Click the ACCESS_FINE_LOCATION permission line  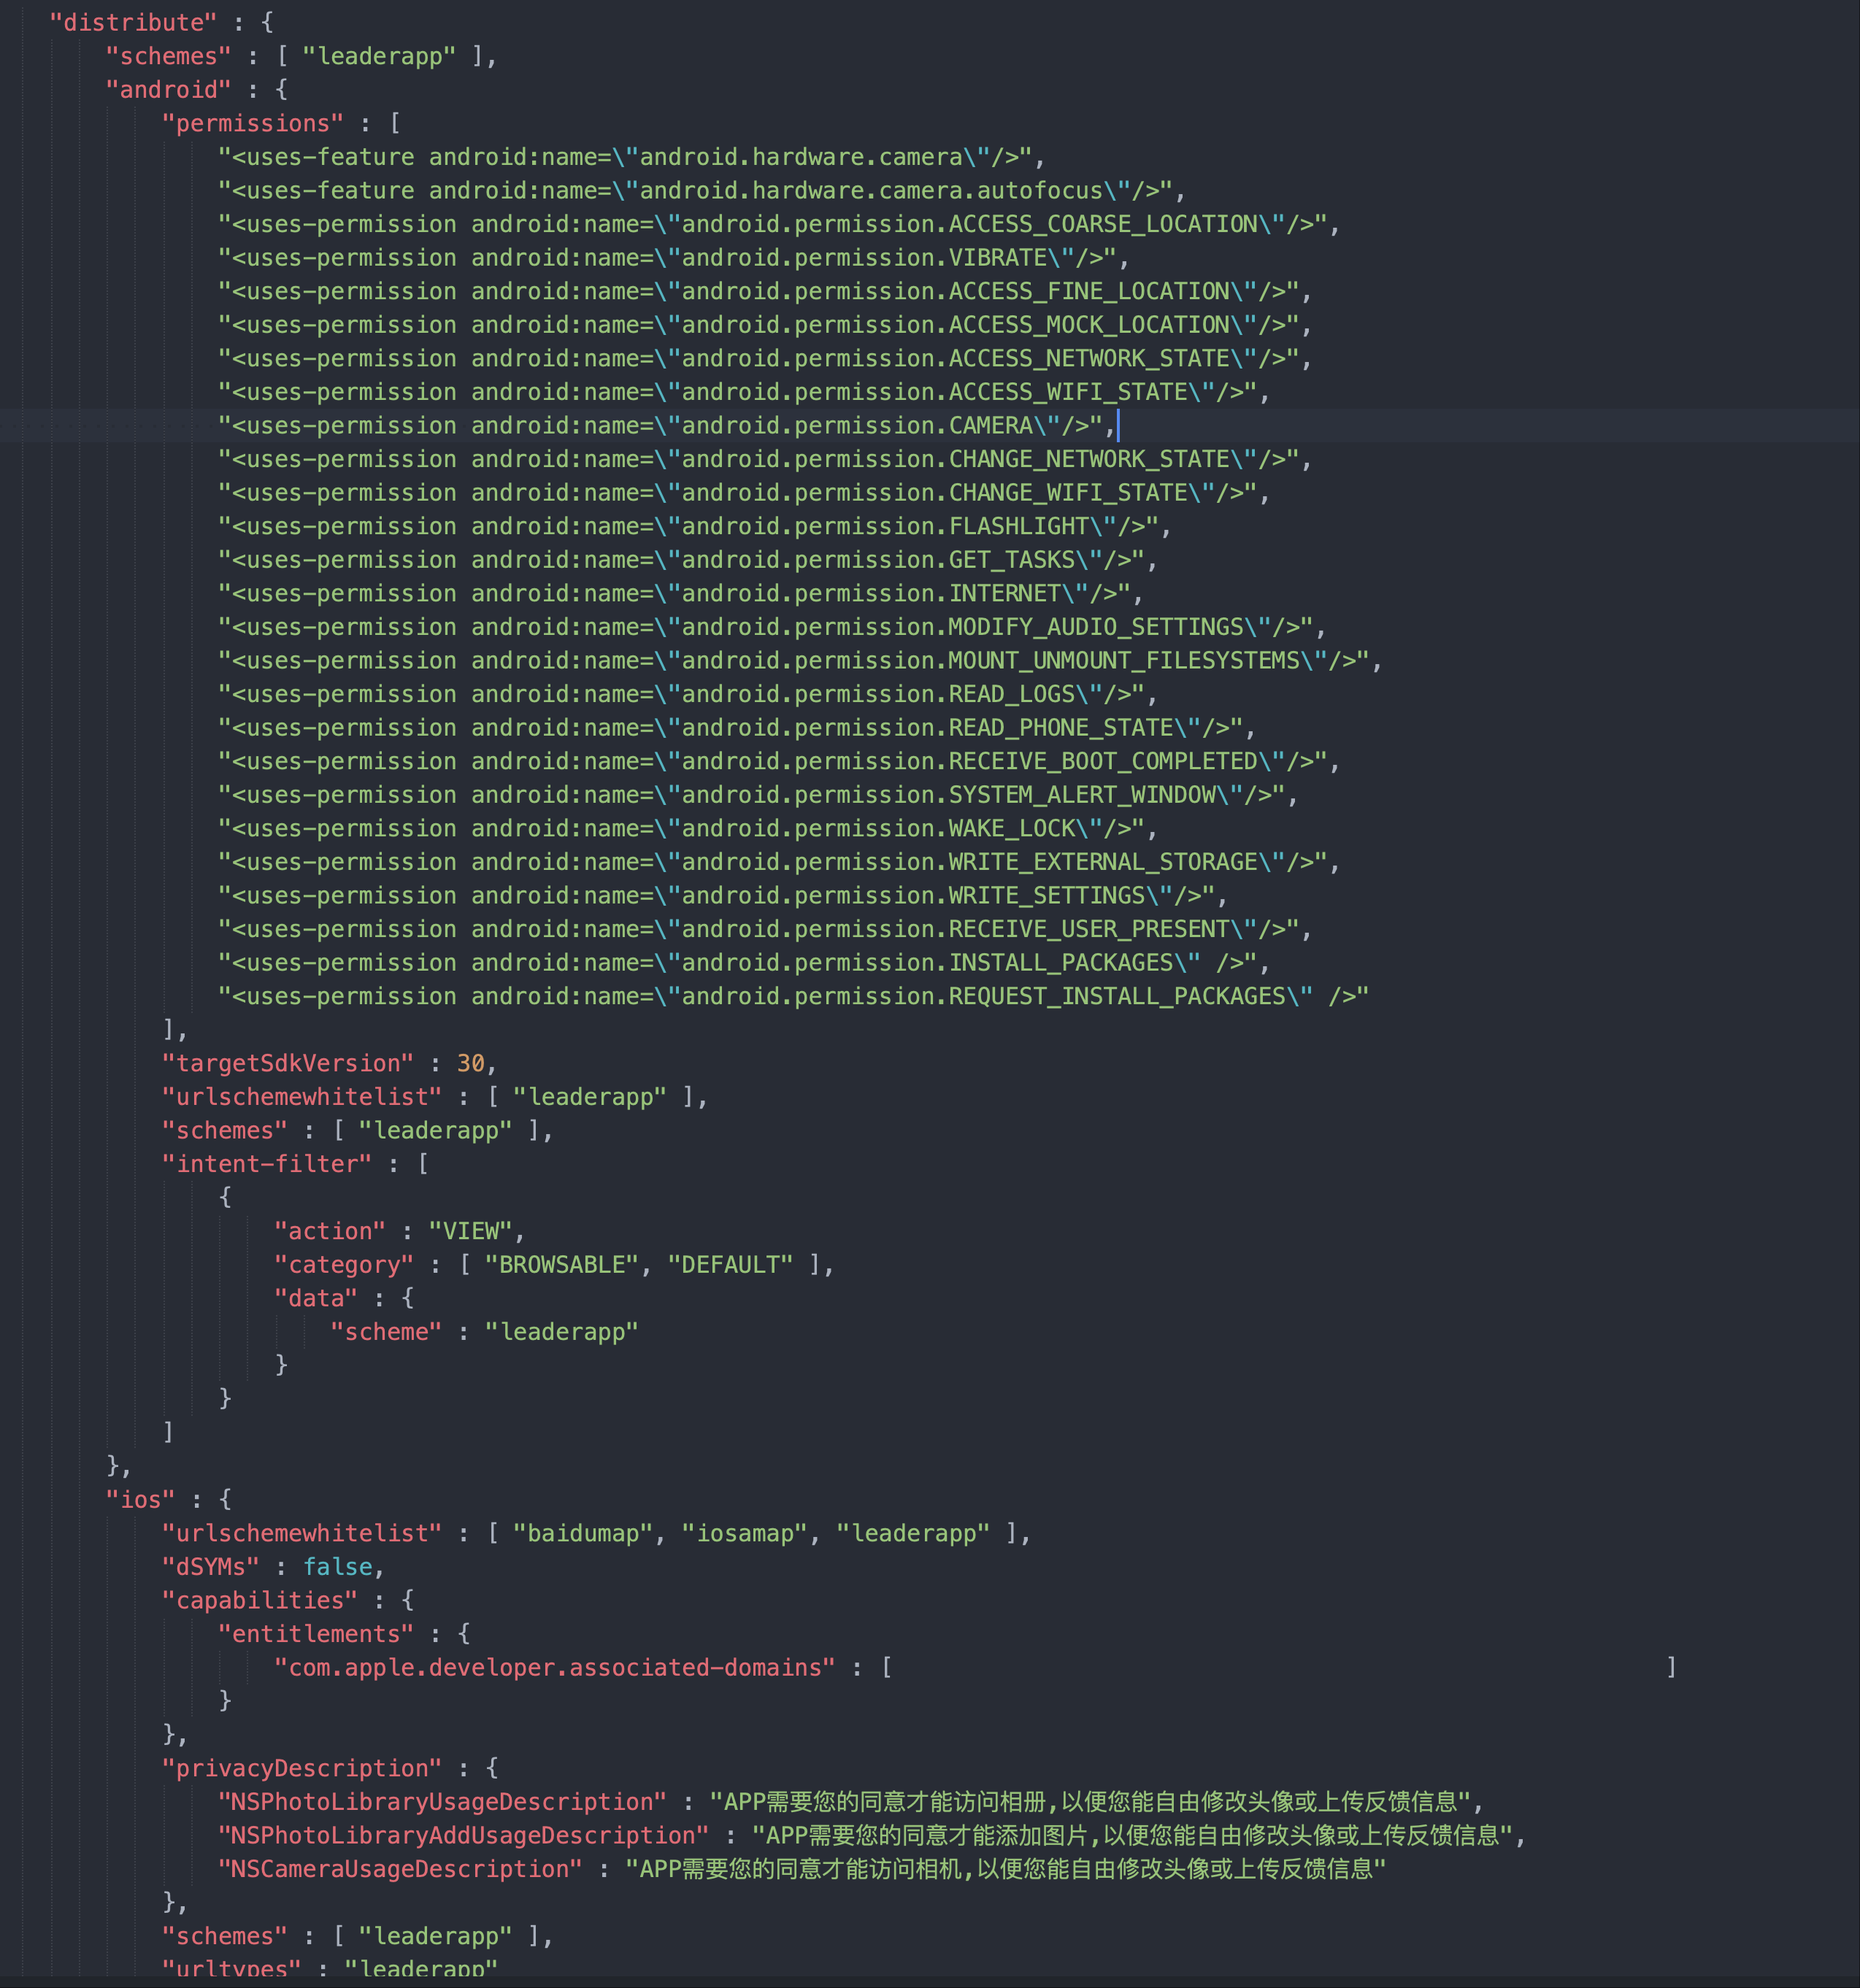tap(764, 291)
